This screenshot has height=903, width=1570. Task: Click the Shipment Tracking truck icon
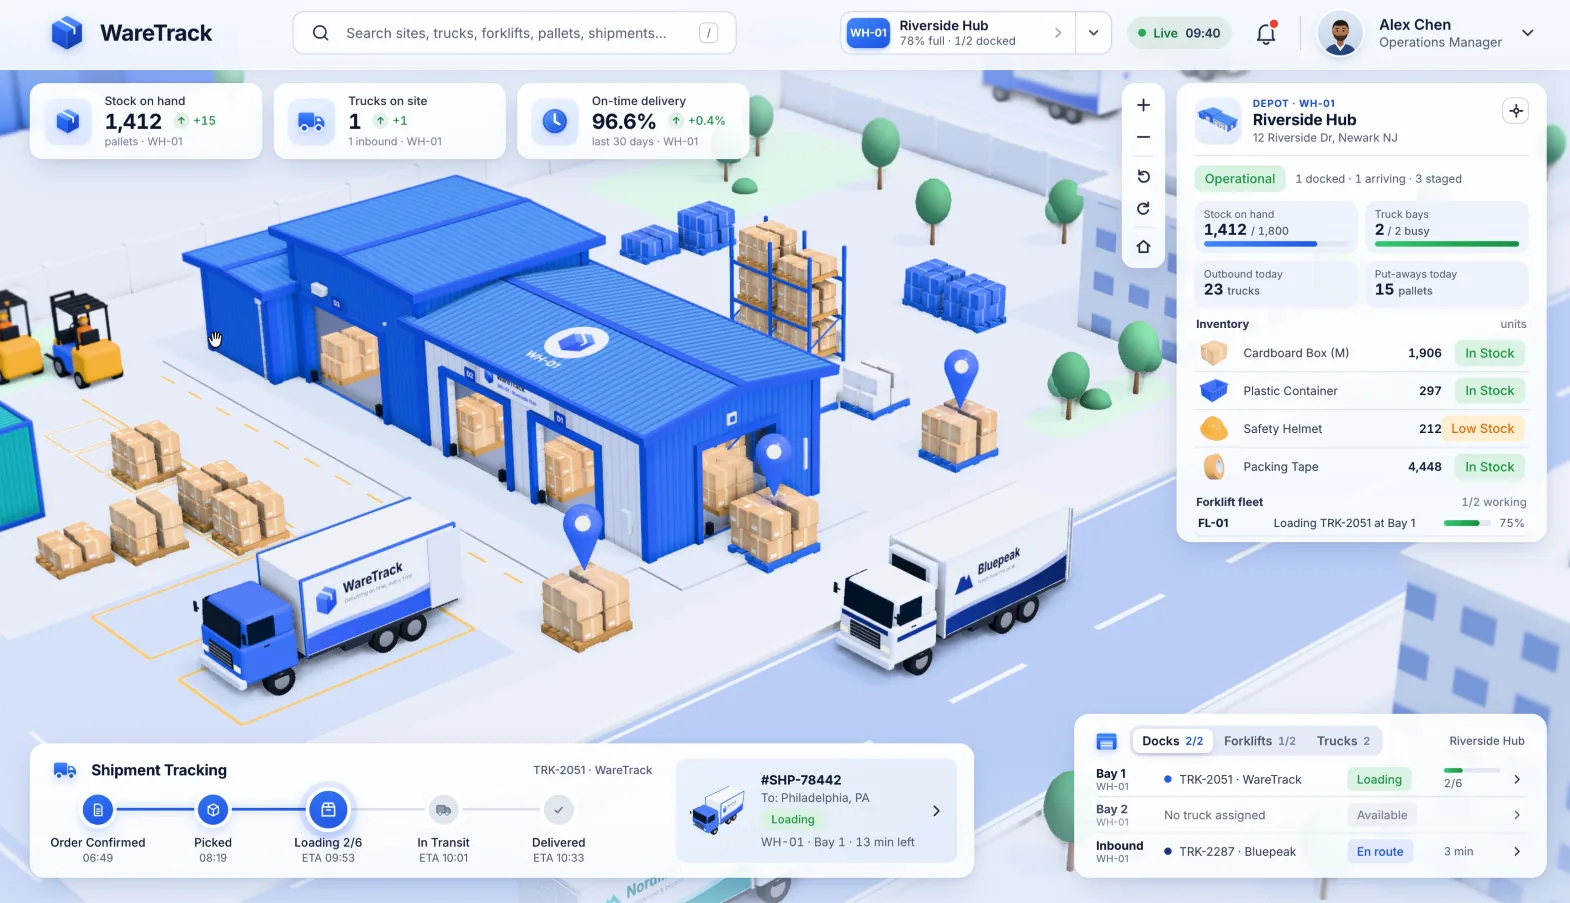coord(65,770)
